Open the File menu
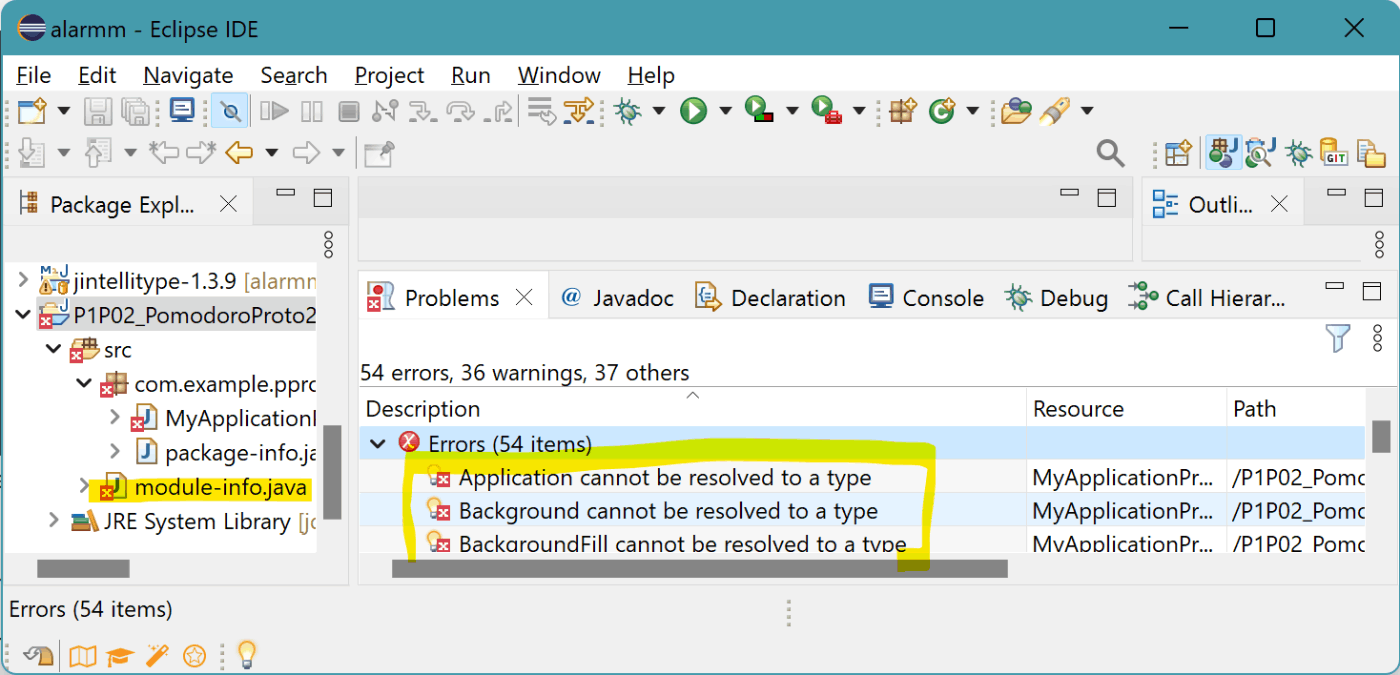This screenshot has height=675, width=1400. [34, 75]
